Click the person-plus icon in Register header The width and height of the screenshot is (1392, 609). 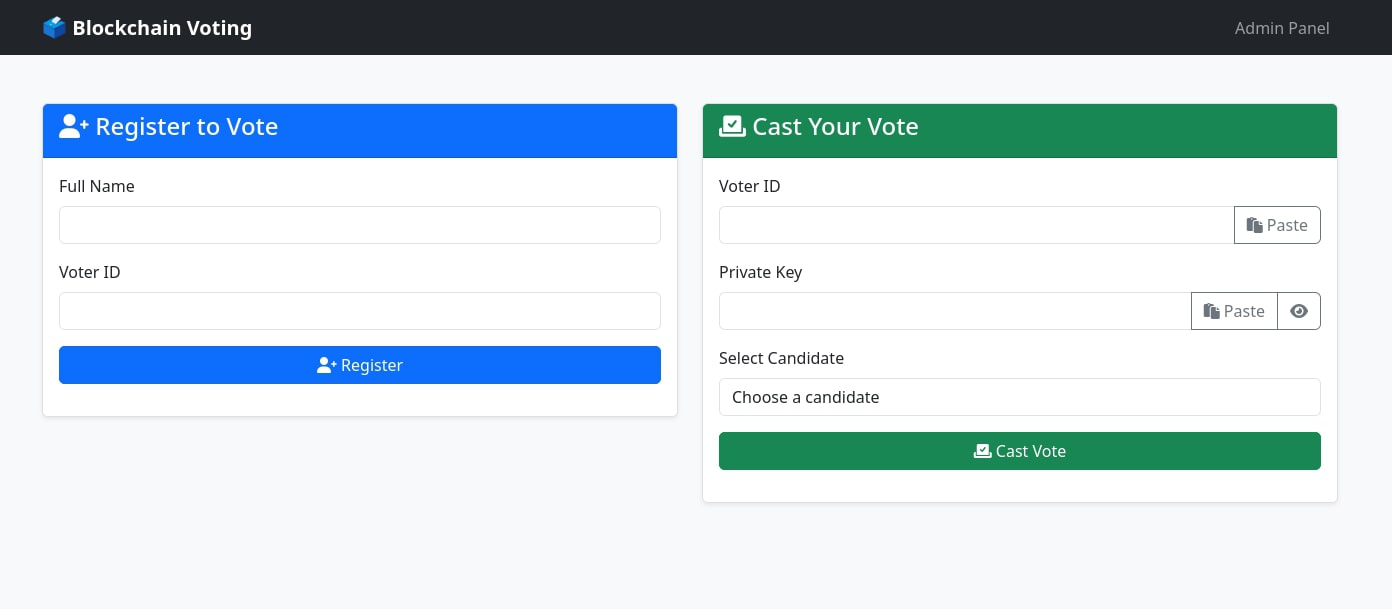[73, 125]
